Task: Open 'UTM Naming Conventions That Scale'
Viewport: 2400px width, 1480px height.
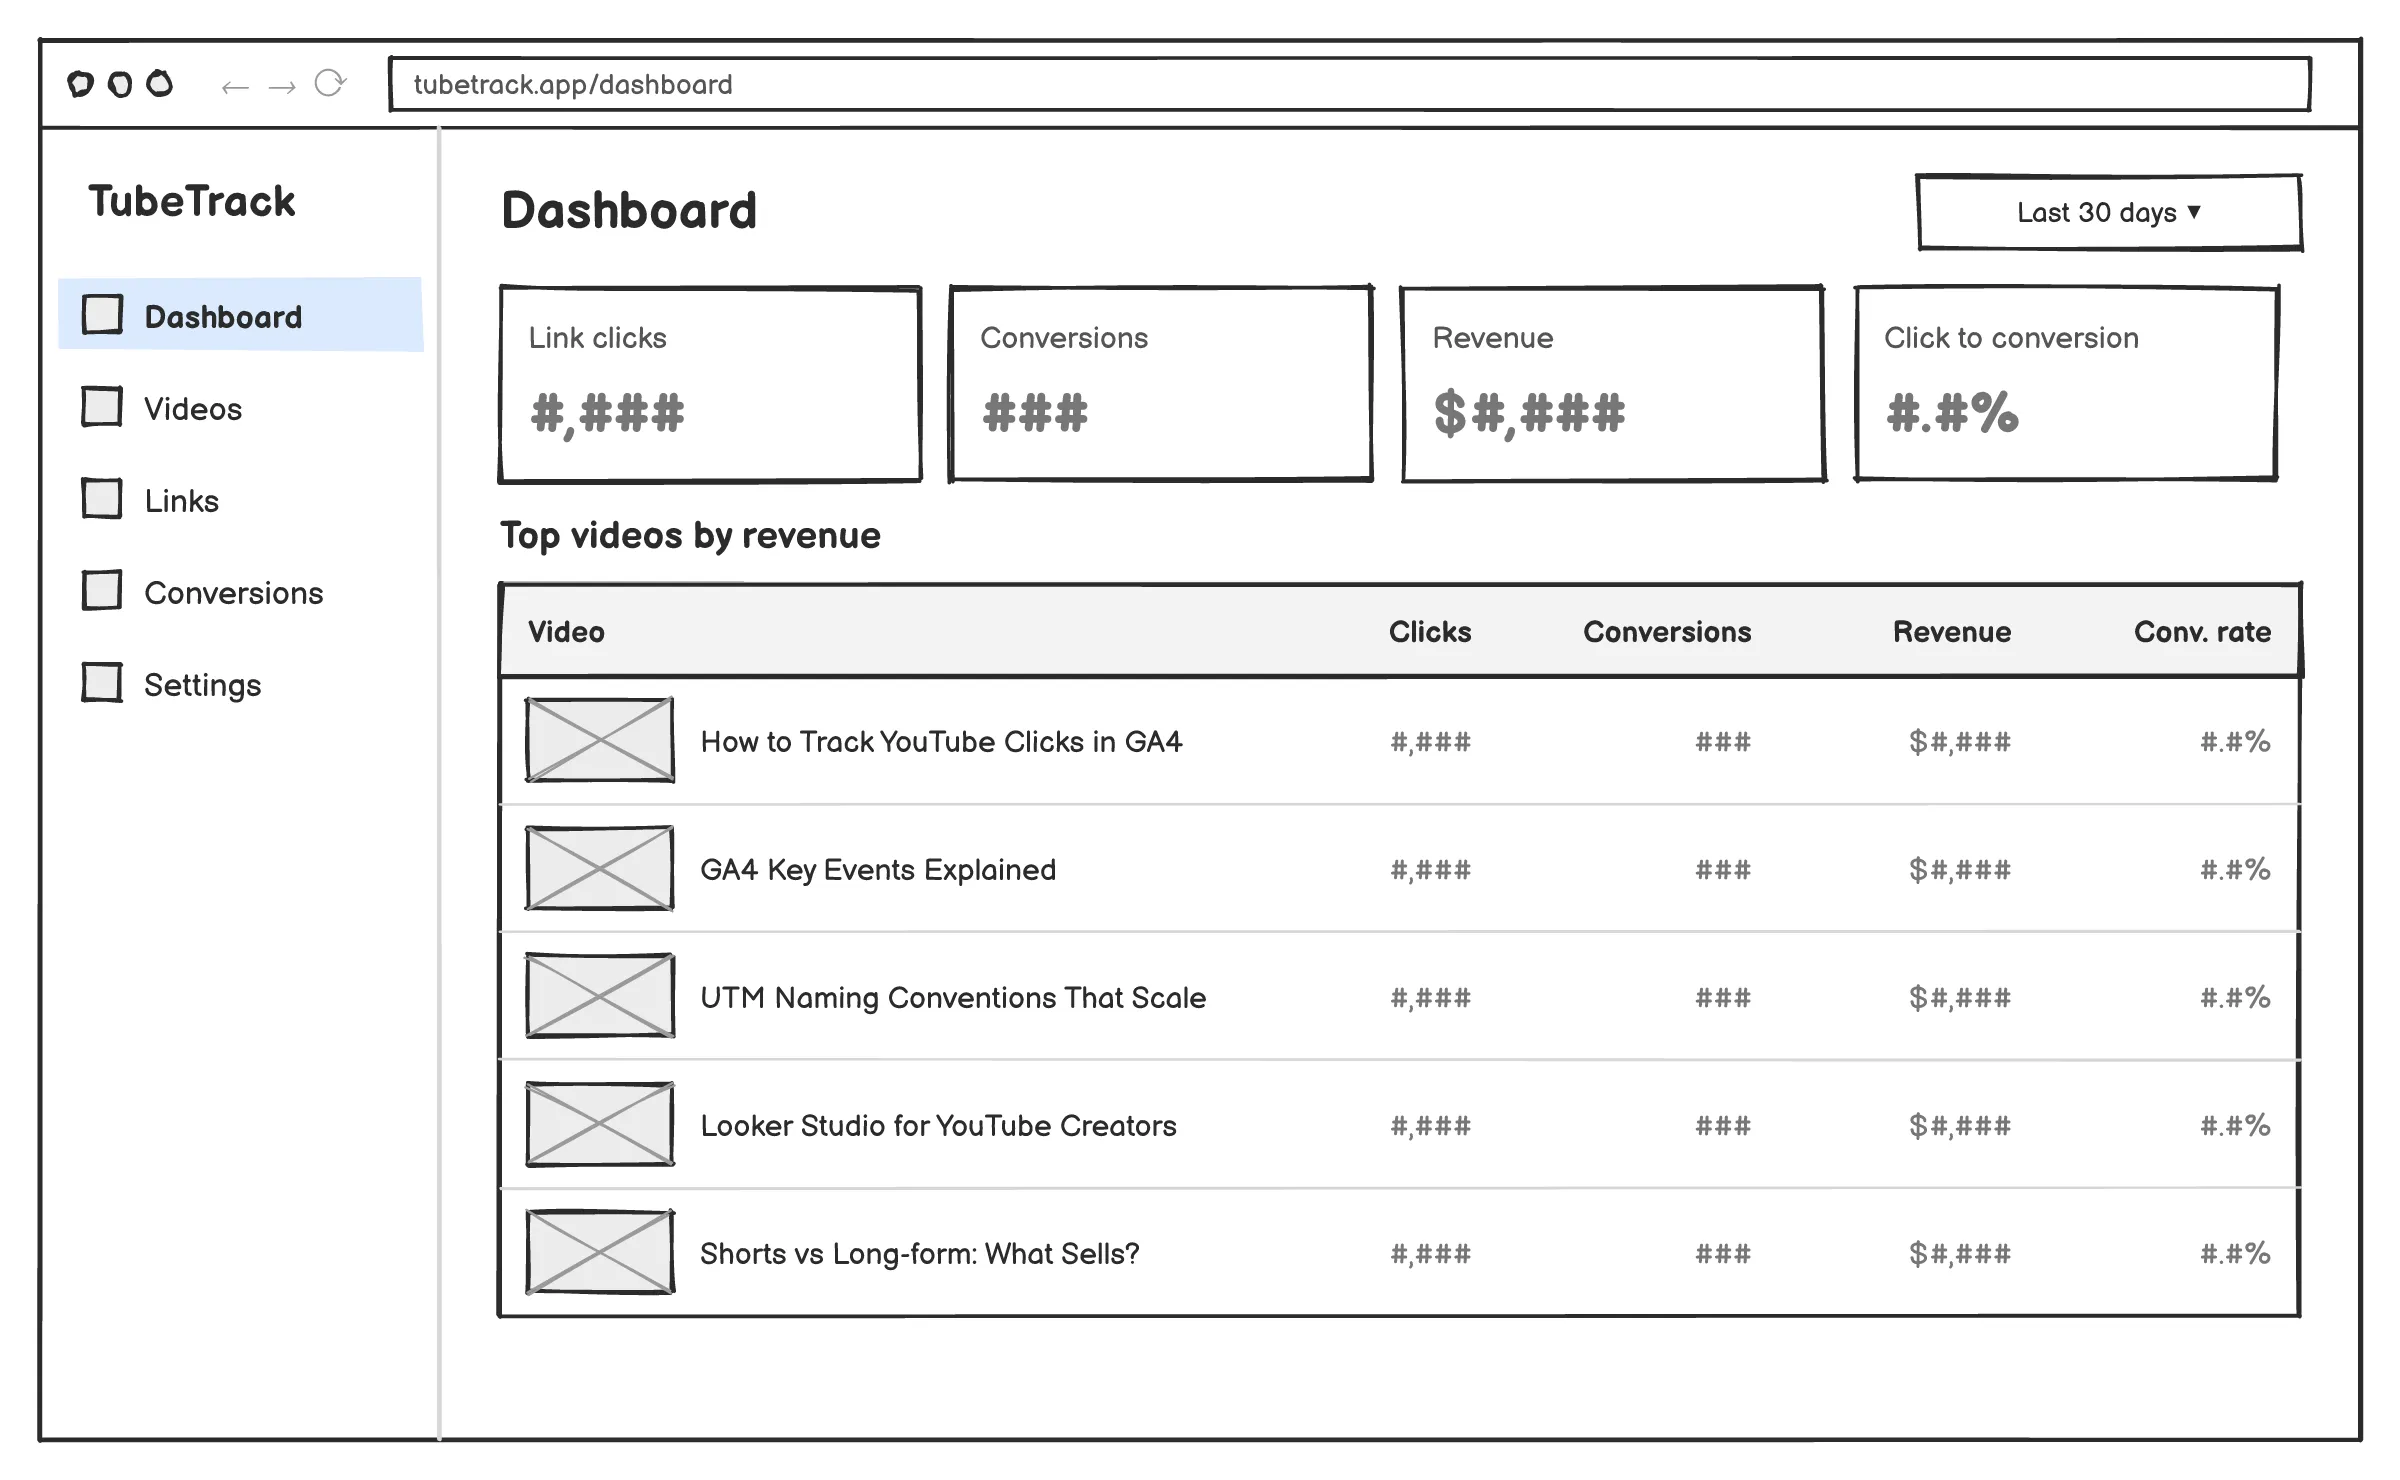Action: click(x=953, y=998)
